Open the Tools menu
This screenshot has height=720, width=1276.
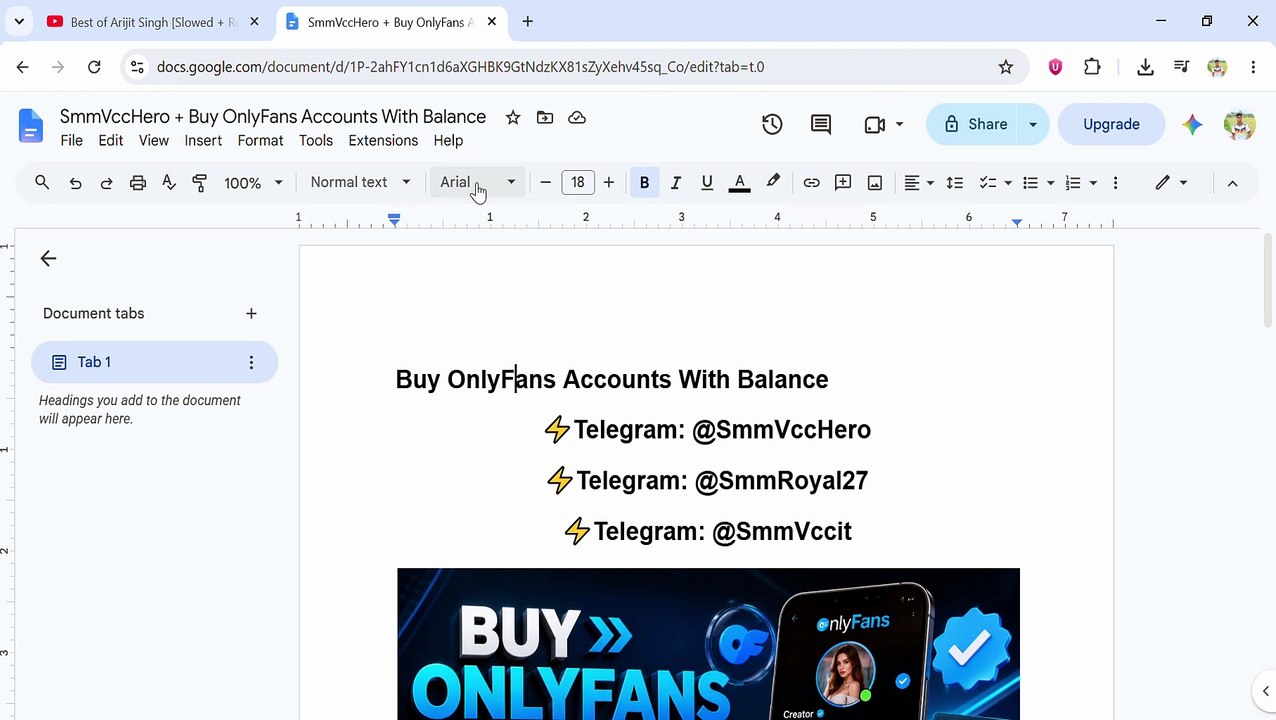click(x=315, y=141)
